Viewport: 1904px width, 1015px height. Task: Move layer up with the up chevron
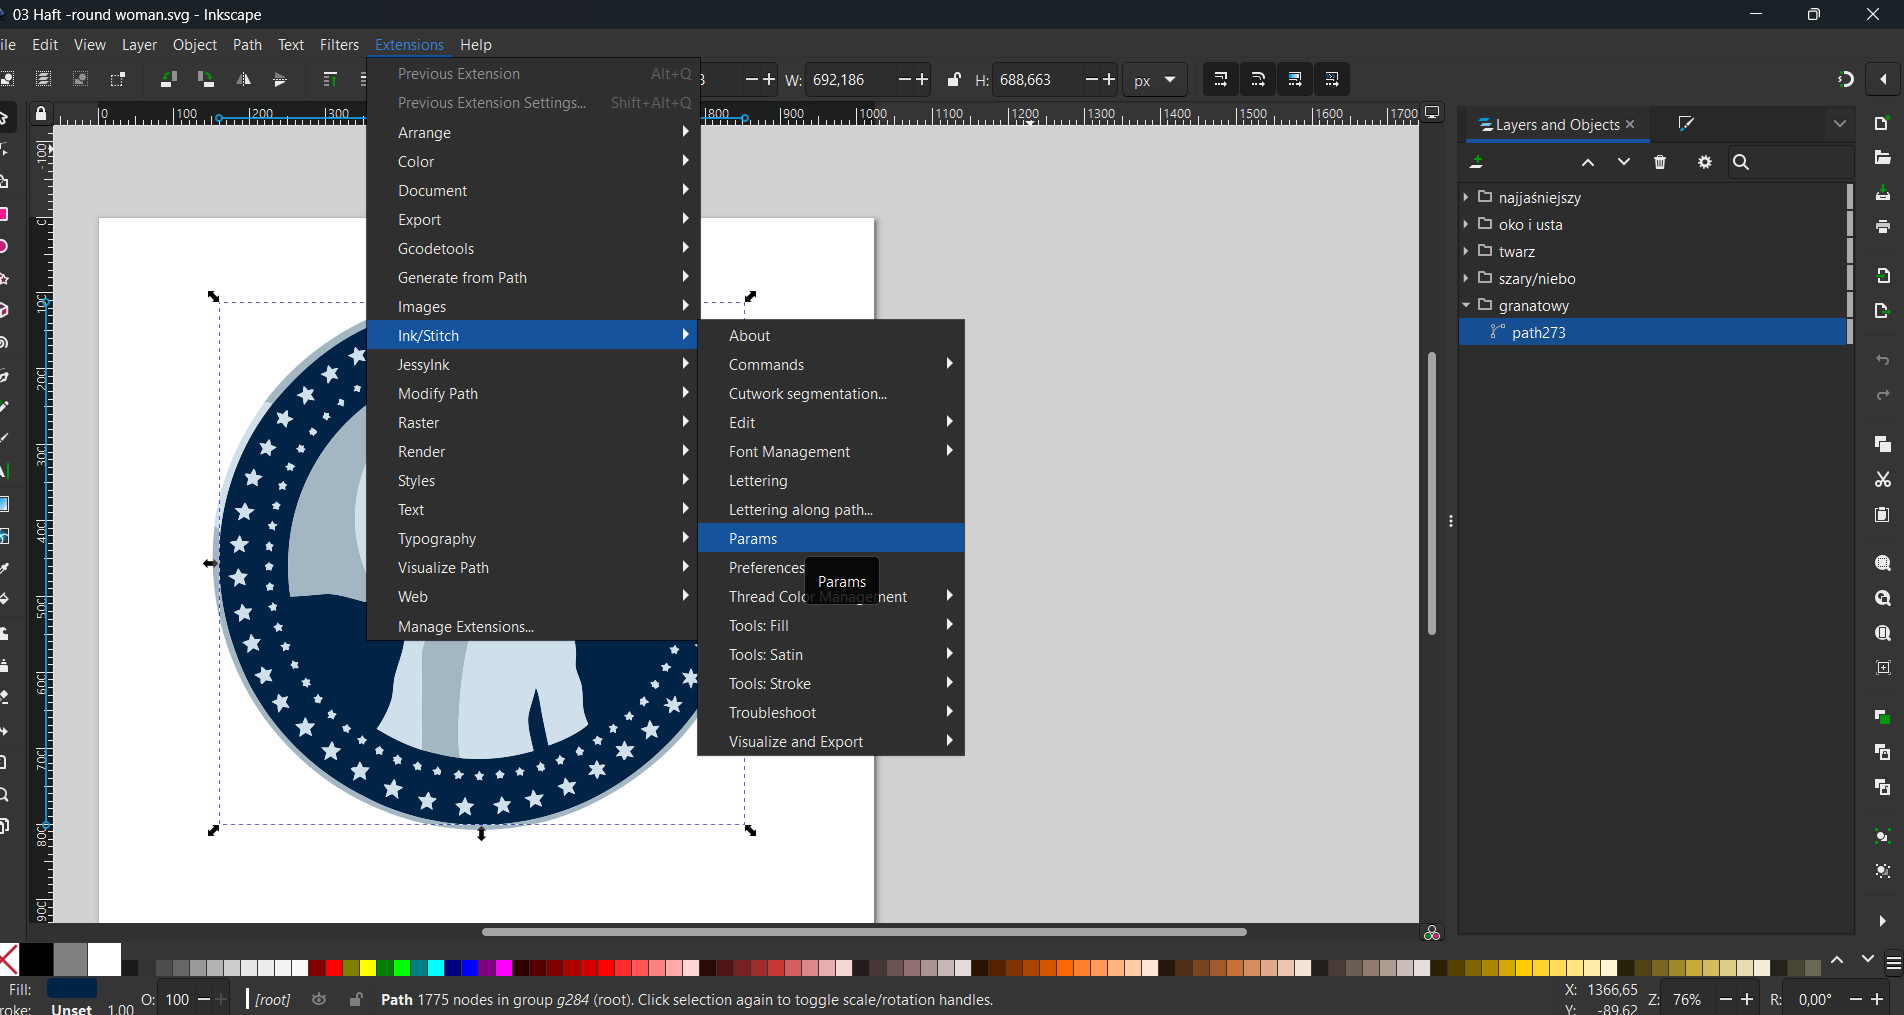tap(1588, 162)
